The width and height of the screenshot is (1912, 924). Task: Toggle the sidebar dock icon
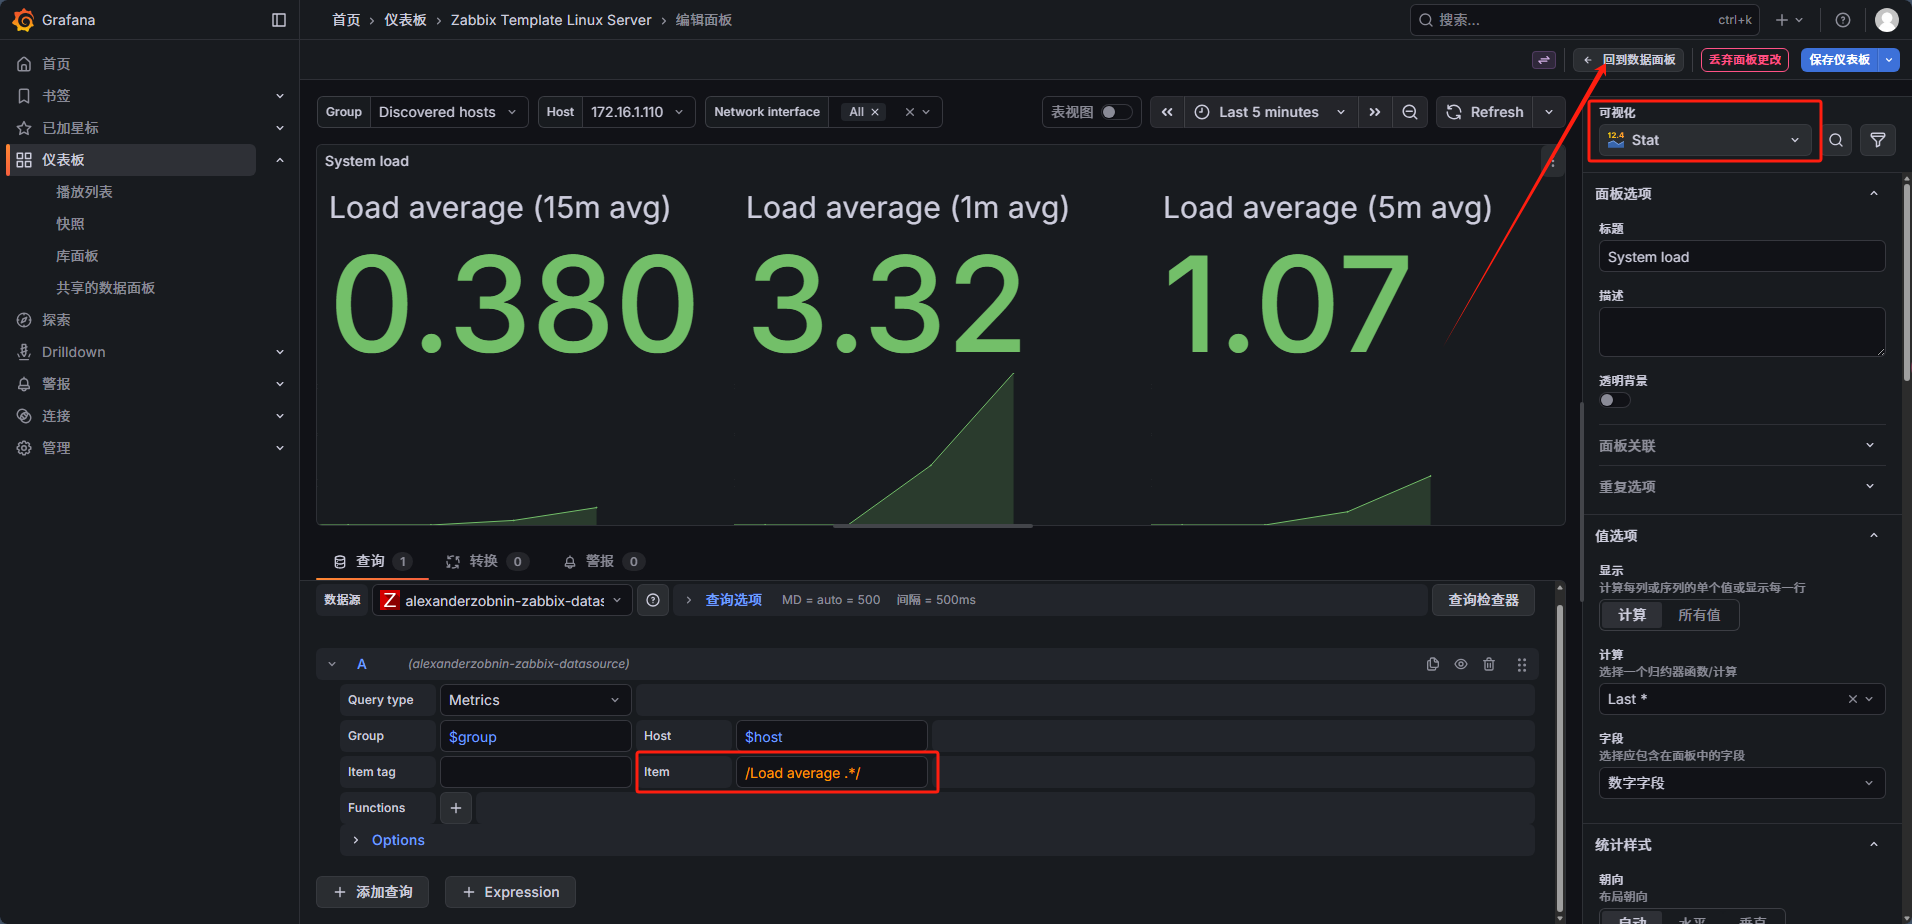(279, 20)
